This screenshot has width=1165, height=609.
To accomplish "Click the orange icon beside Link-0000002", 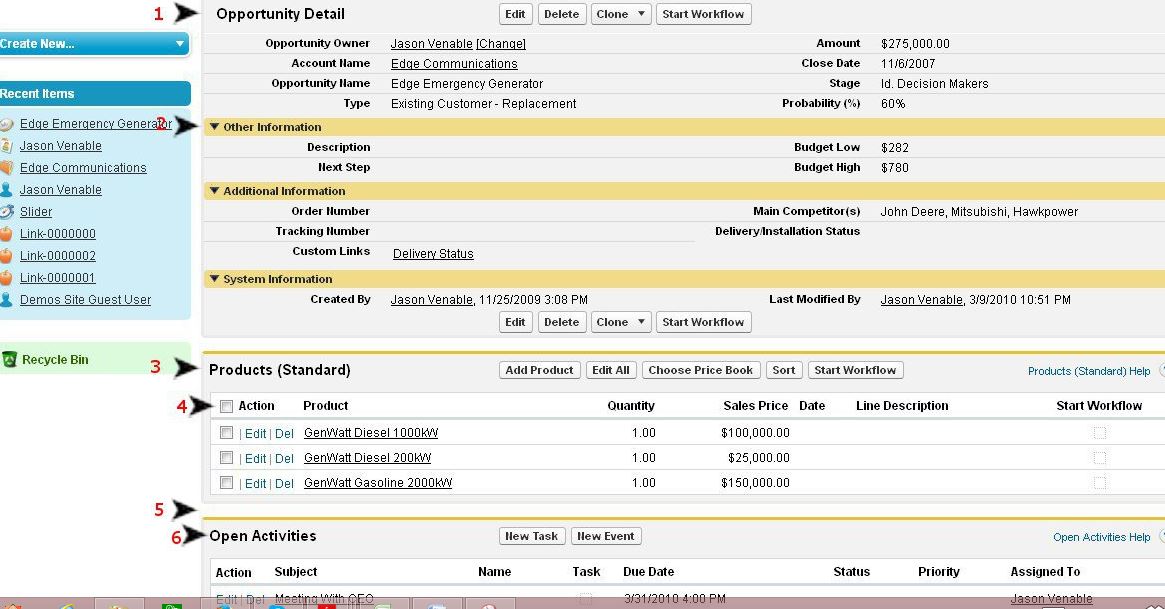I will click(6, 256).
